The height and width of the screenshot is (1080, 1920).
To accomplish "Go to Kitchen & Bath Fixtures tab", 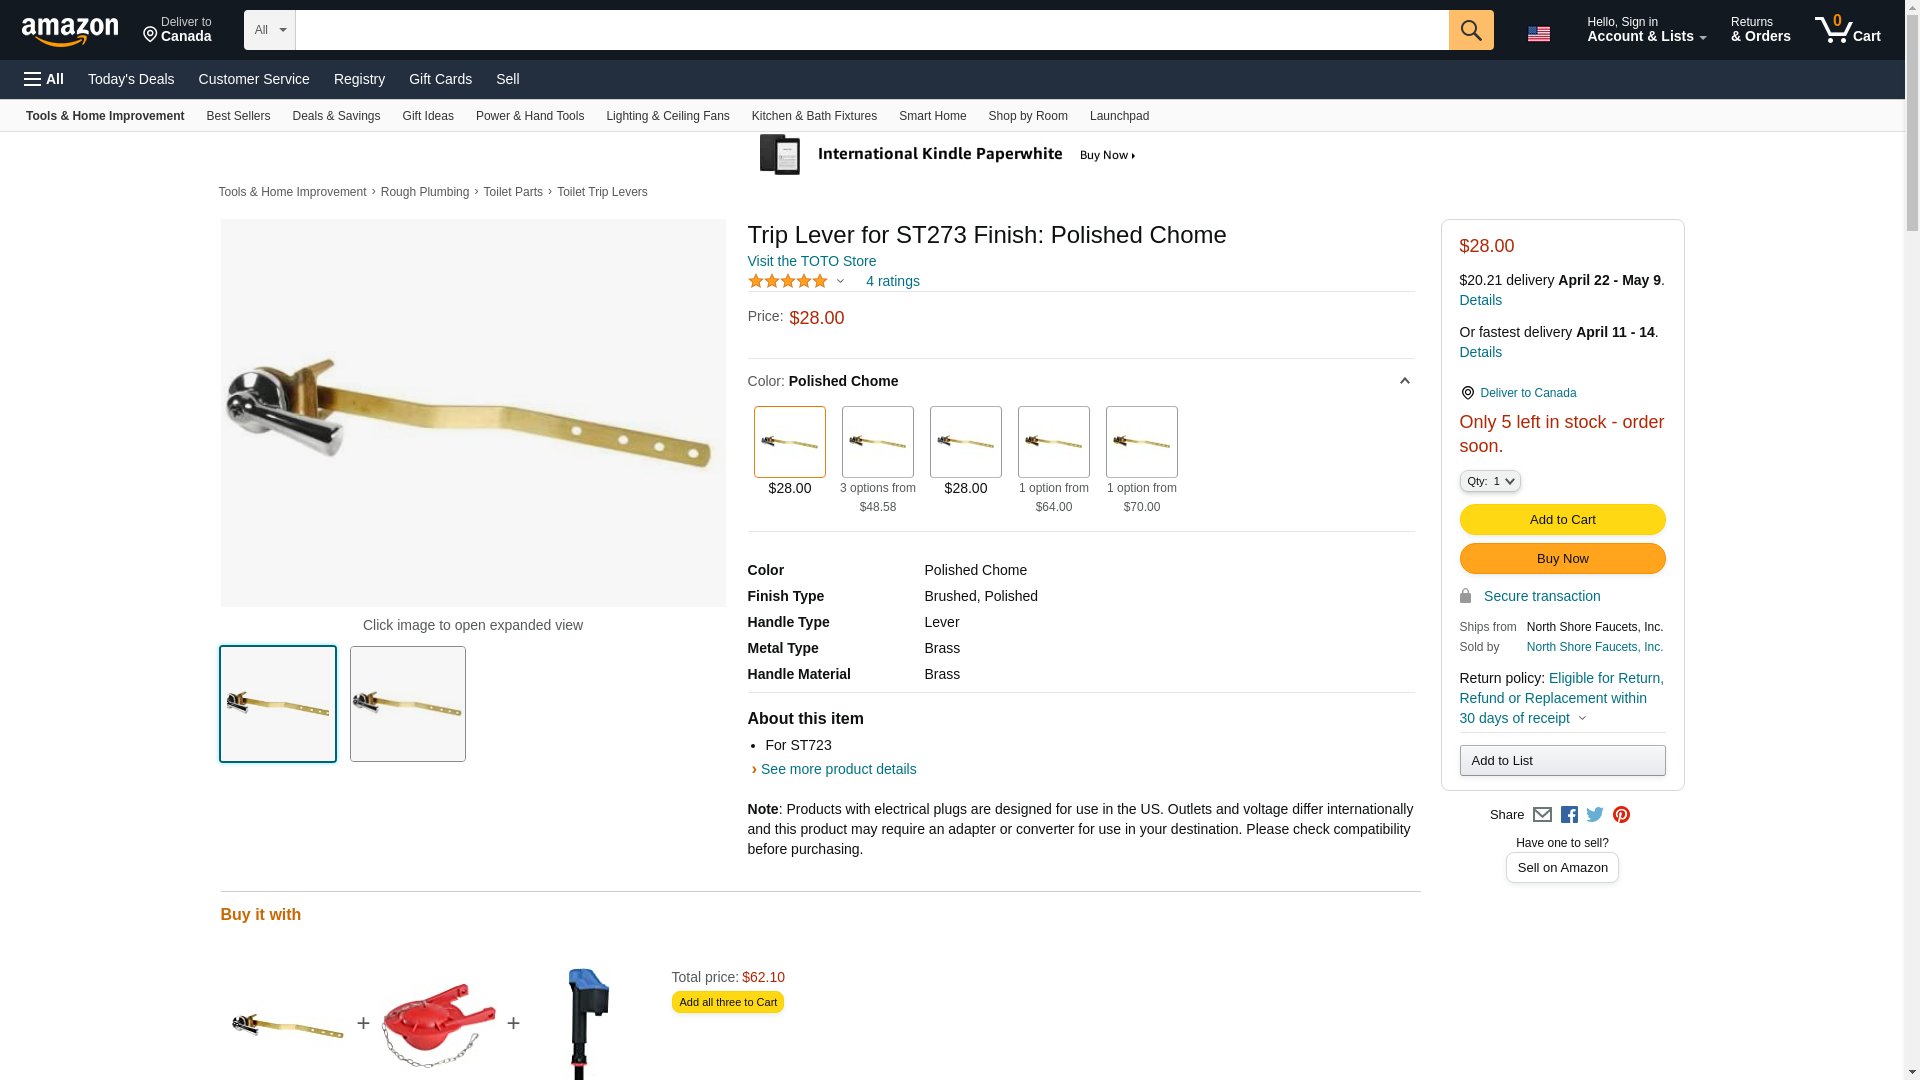I will coord(813,116).
